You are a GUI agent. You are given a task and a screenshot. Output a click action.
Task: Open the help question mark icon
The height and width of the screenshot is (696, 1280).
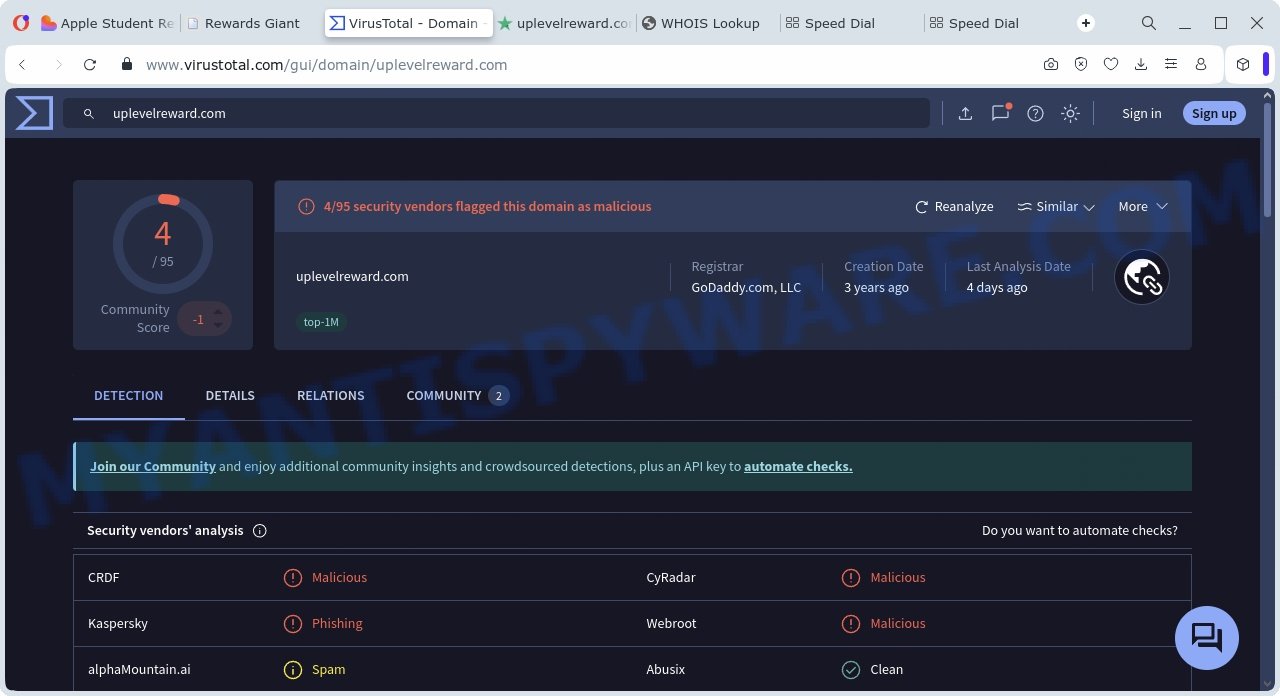pos(1035,113)
